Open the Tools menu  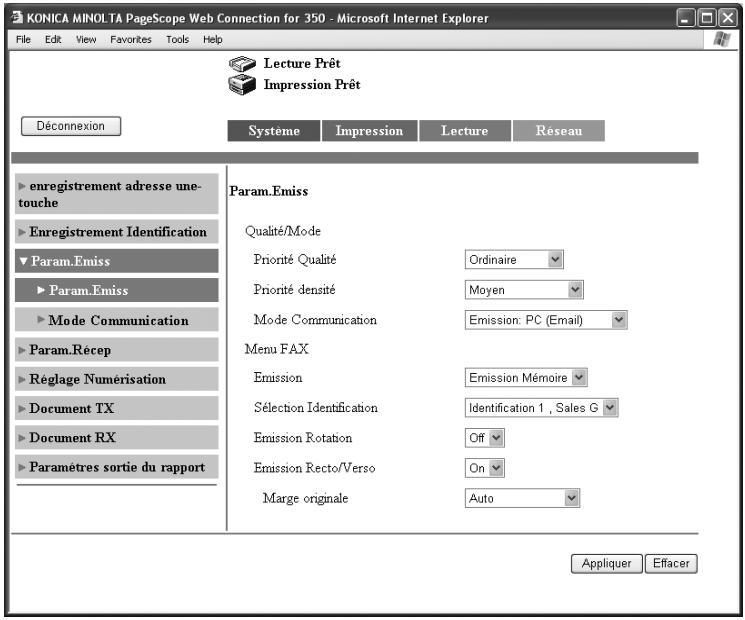pyautogui.click(x=177, y=39)
